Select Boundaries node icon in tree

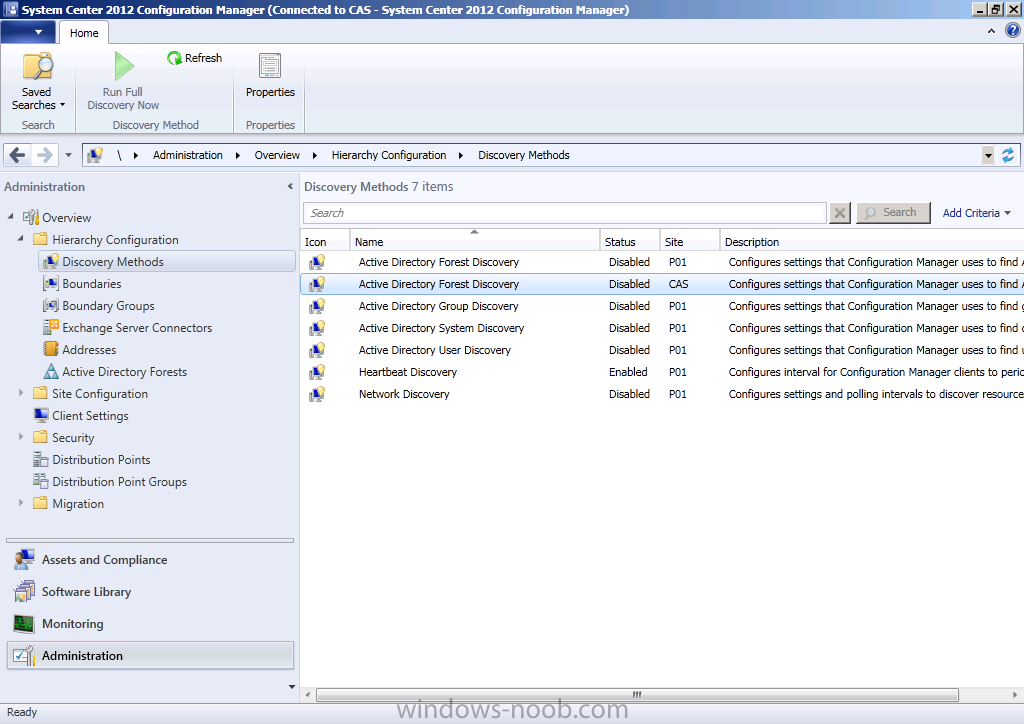(50, 283)
